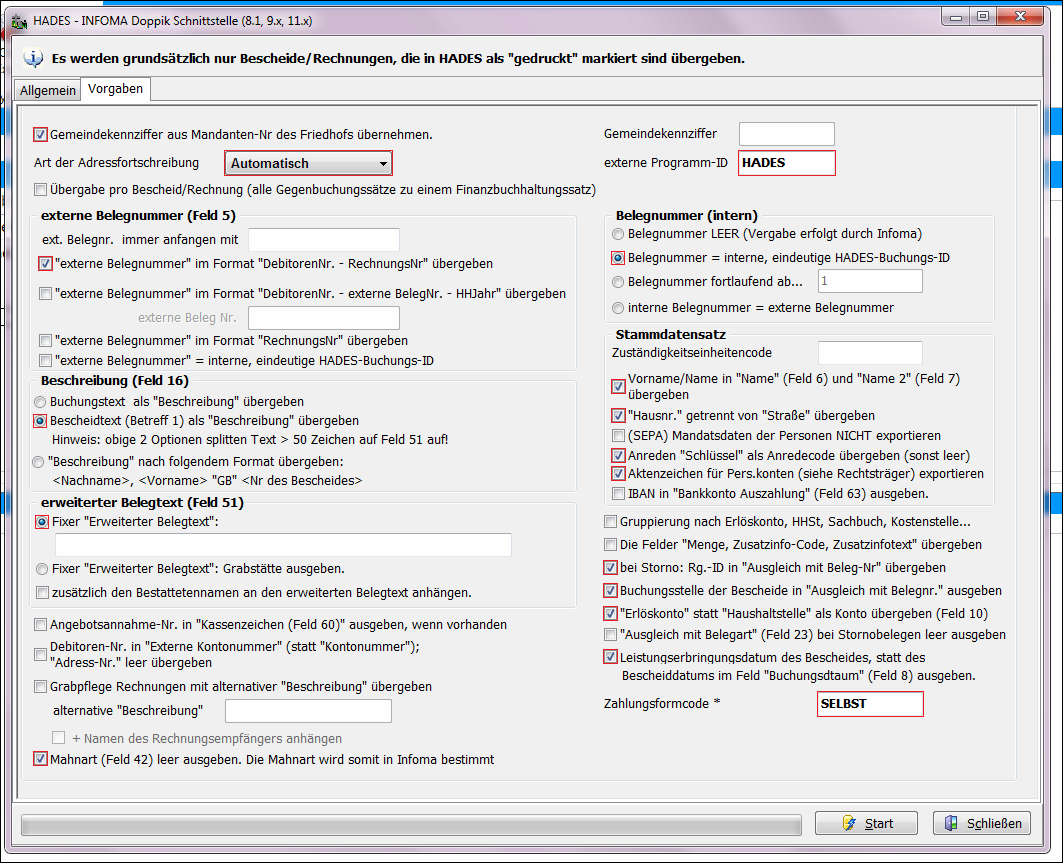
Task: Click the Start button
Action: pos(866,823)
